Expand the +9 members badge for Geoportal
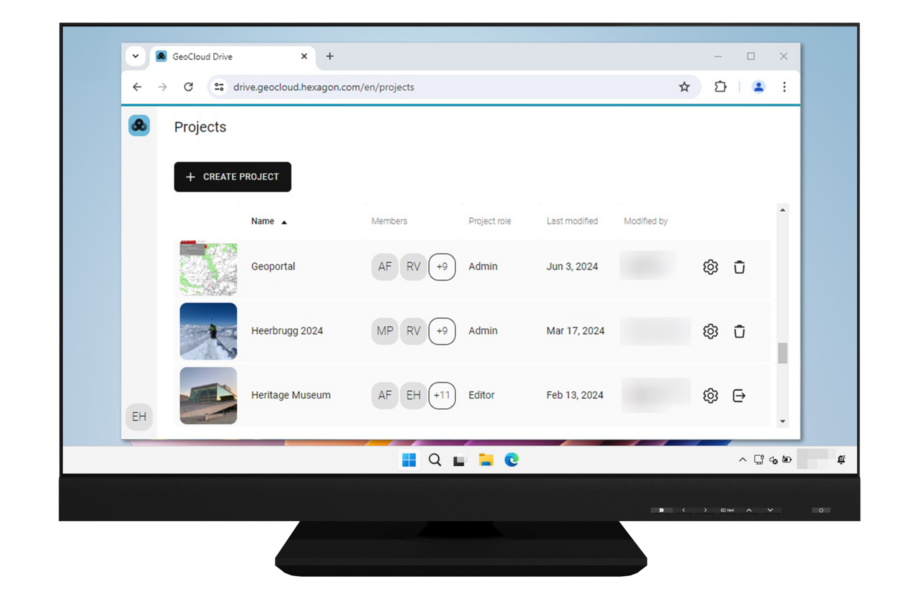 click(442, 267)
